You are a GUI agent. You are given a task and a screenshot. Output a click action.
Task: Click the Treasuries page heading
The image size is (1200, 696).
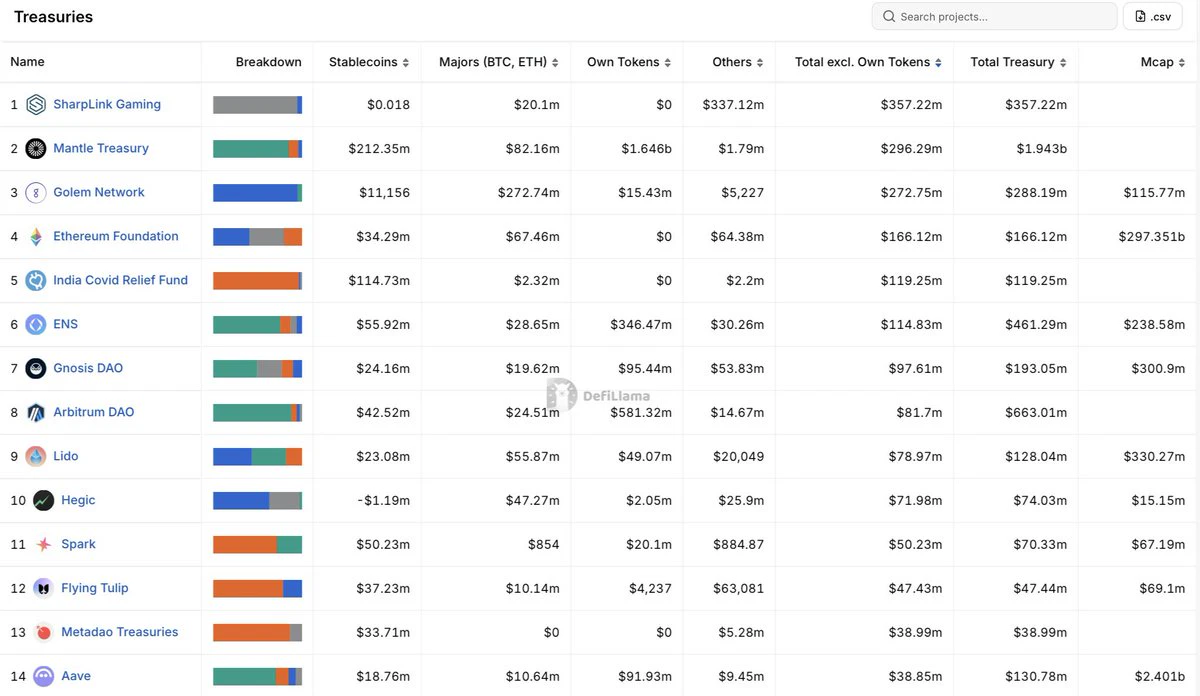click(54, 17)
